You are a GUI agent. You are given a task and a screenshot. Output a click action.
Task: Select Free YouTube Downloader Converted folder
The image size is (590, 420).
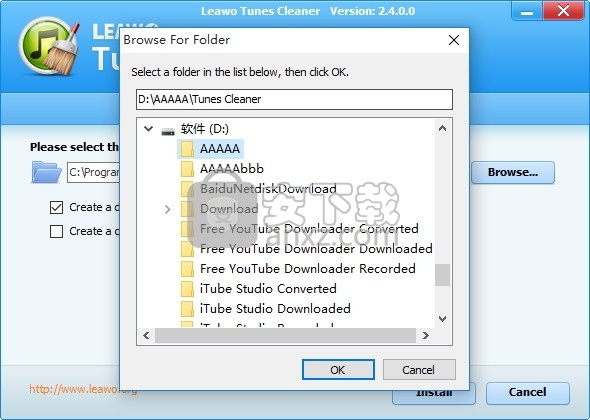click(x=309, y=228)
